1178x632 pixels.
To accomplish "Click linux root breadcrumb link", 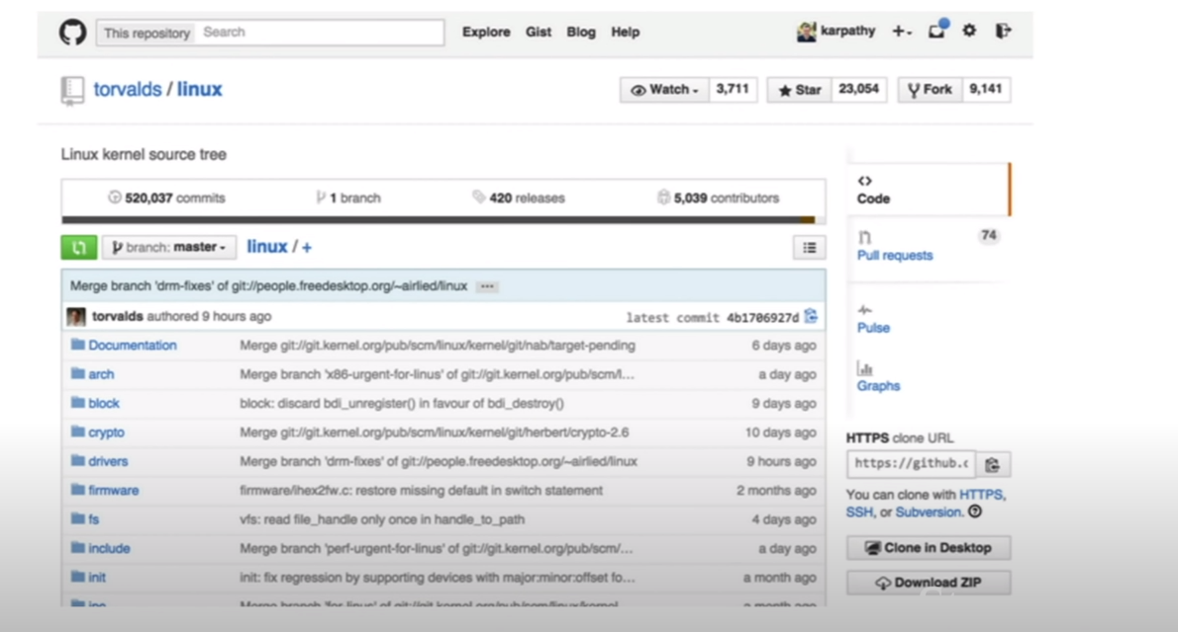I will (x=267, y=246).
